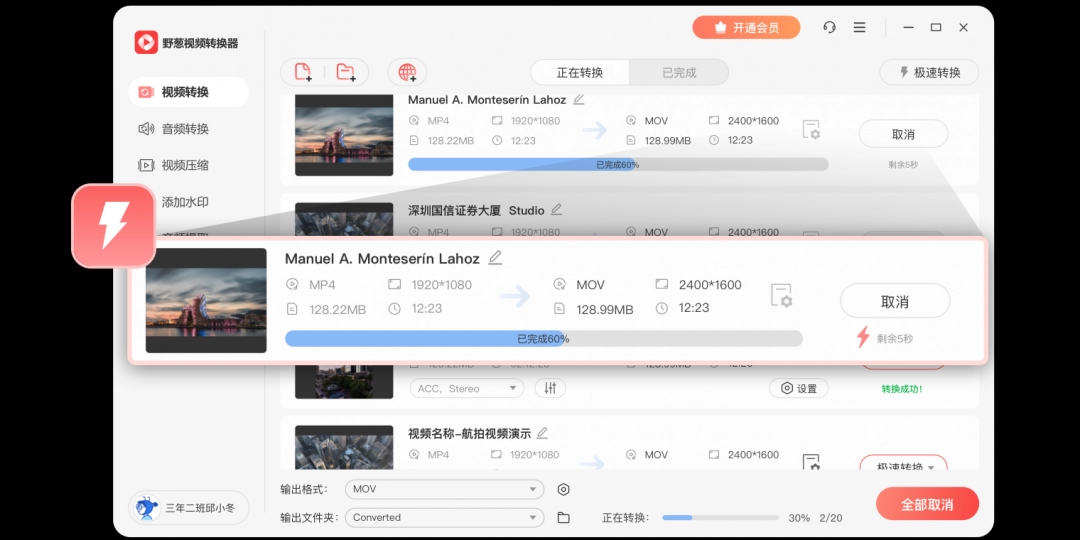The height and width of the screenshot is (540, 1080).
Task: Click file settings icon in 视频名称-航拍视频演示 row
Action: point(811,463)
